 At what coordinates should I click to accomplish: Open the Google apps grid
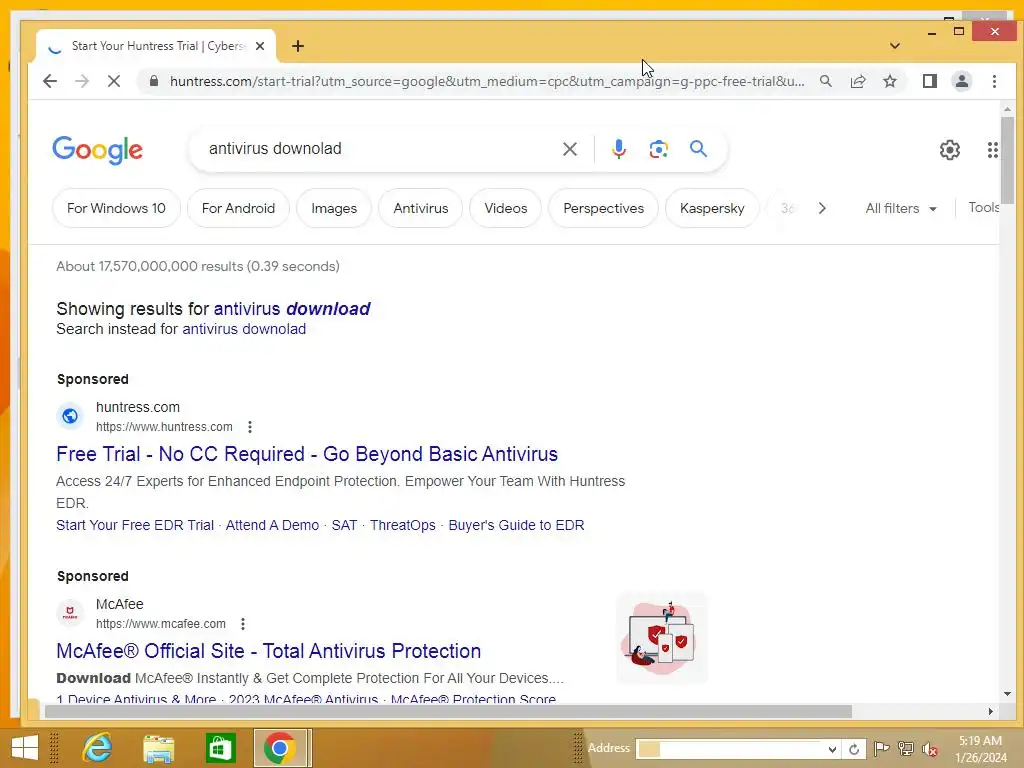pyautogui.click(x=993, y=150)
